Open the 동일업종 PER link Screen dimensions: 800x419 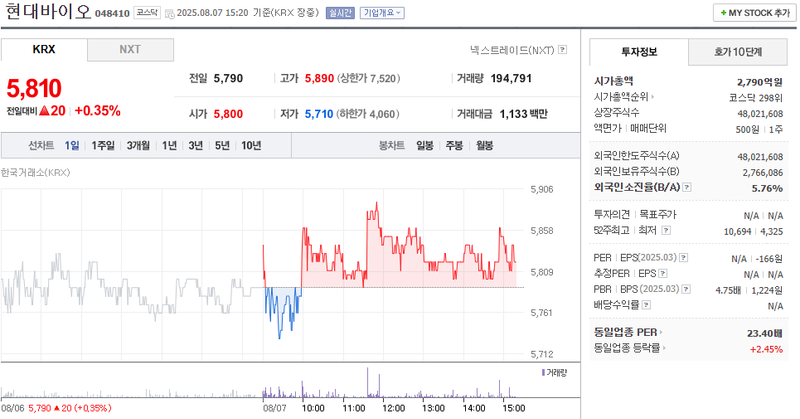626,332
